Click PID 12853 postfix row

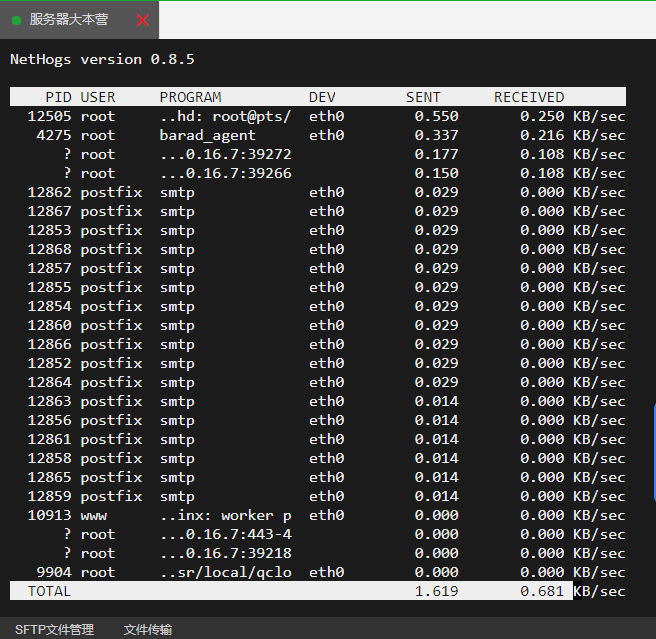(318, 230)
